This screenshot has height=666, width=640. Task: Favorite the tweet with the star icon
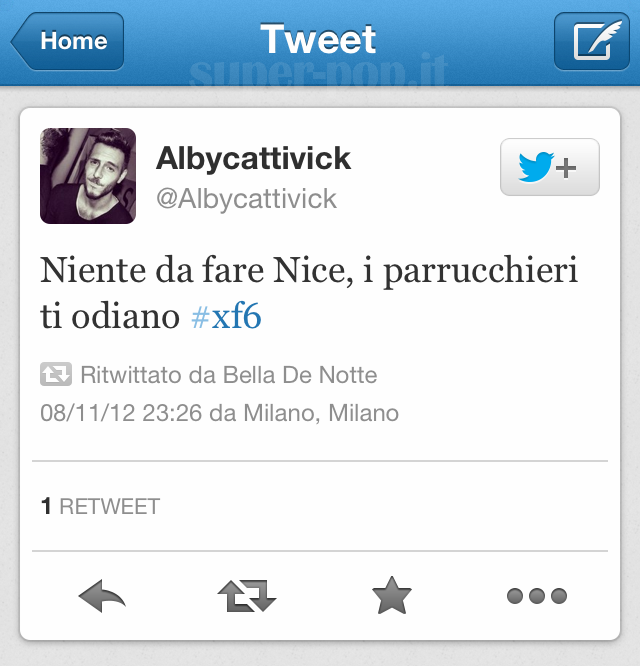tap(392, 595)
